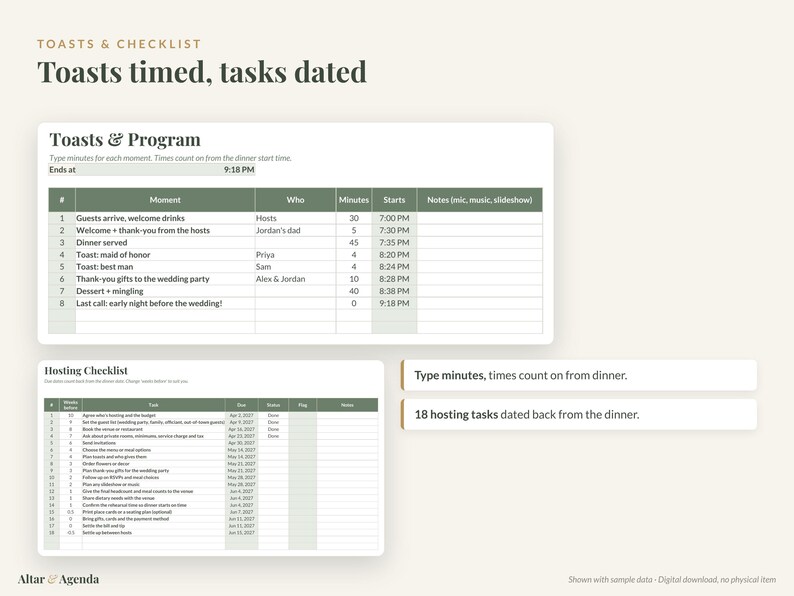The image size is (794, 596).
Task: Select the 'Toast: maid of honor' cell
Action: point(165,255)
